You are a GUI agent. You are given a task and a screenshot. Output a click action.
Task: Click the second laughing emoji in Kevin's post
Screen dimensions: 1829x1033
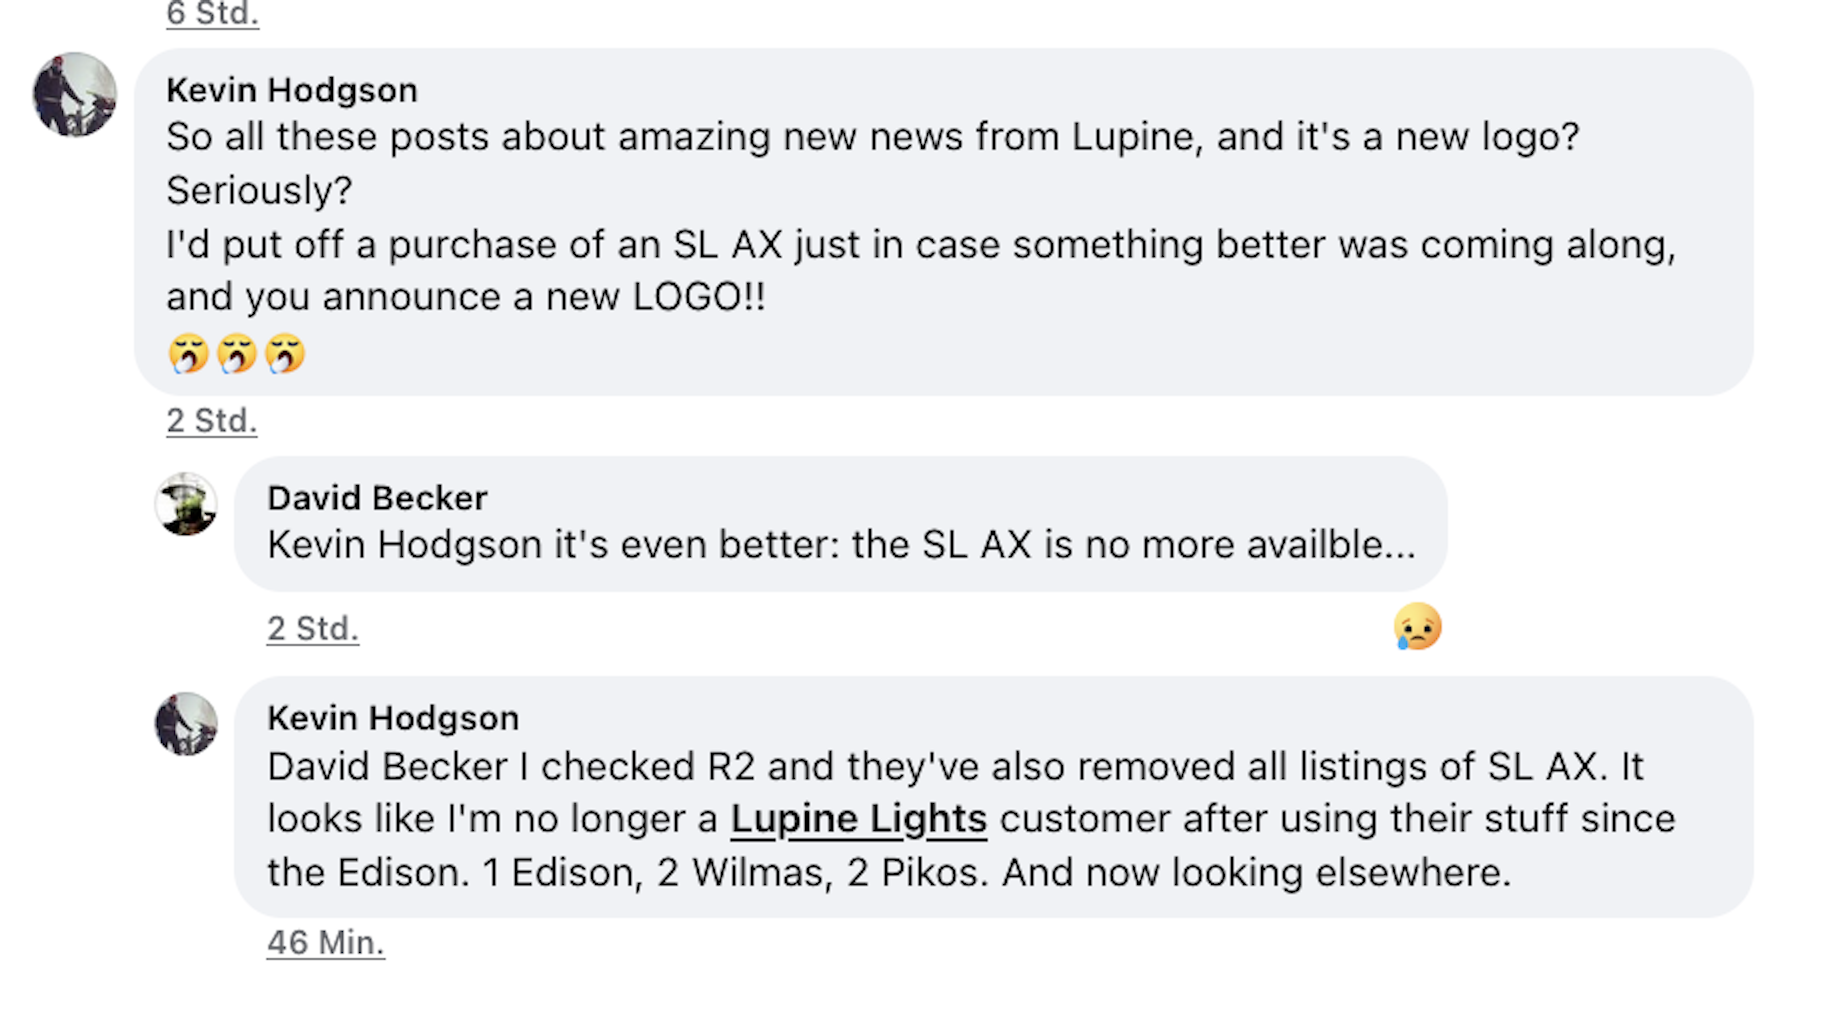[x=235, y=355]
